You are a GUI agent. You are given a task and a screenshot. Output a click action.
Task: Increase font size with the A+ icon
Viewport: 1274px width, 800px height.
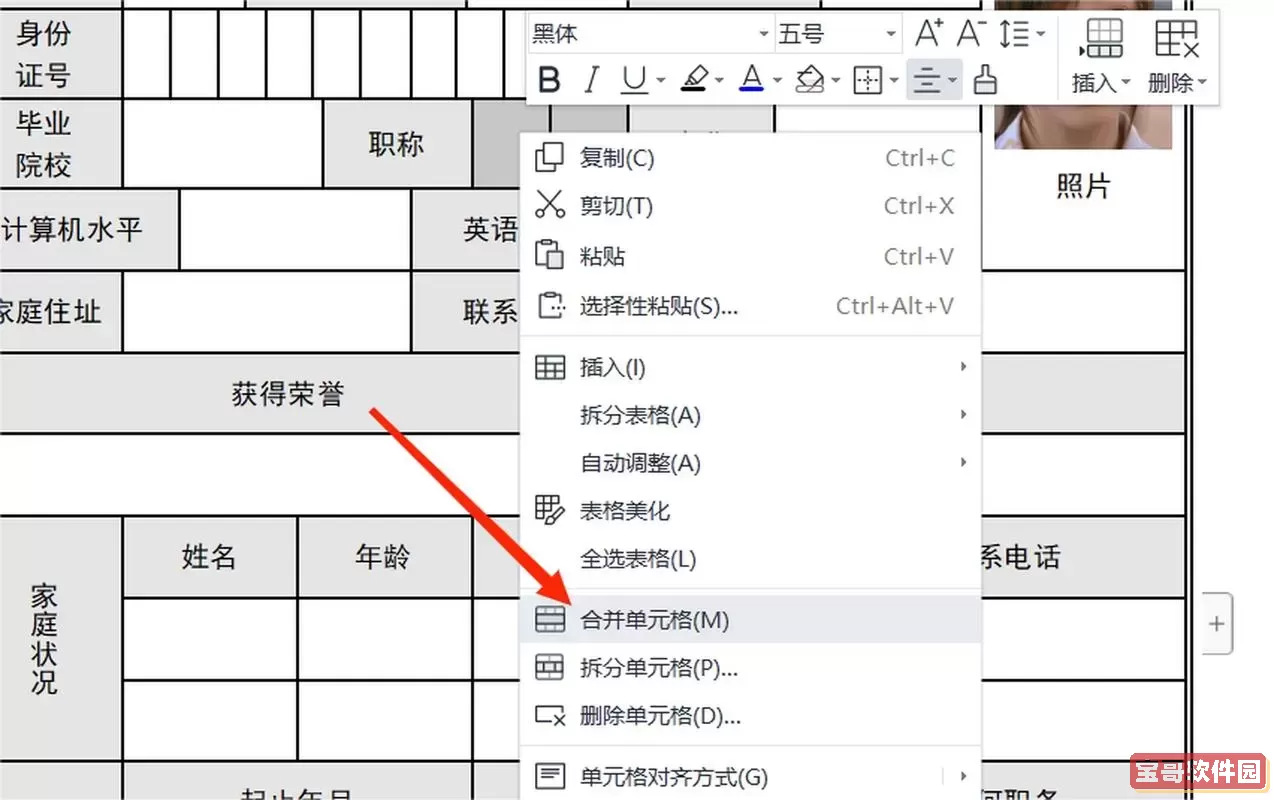927,33
